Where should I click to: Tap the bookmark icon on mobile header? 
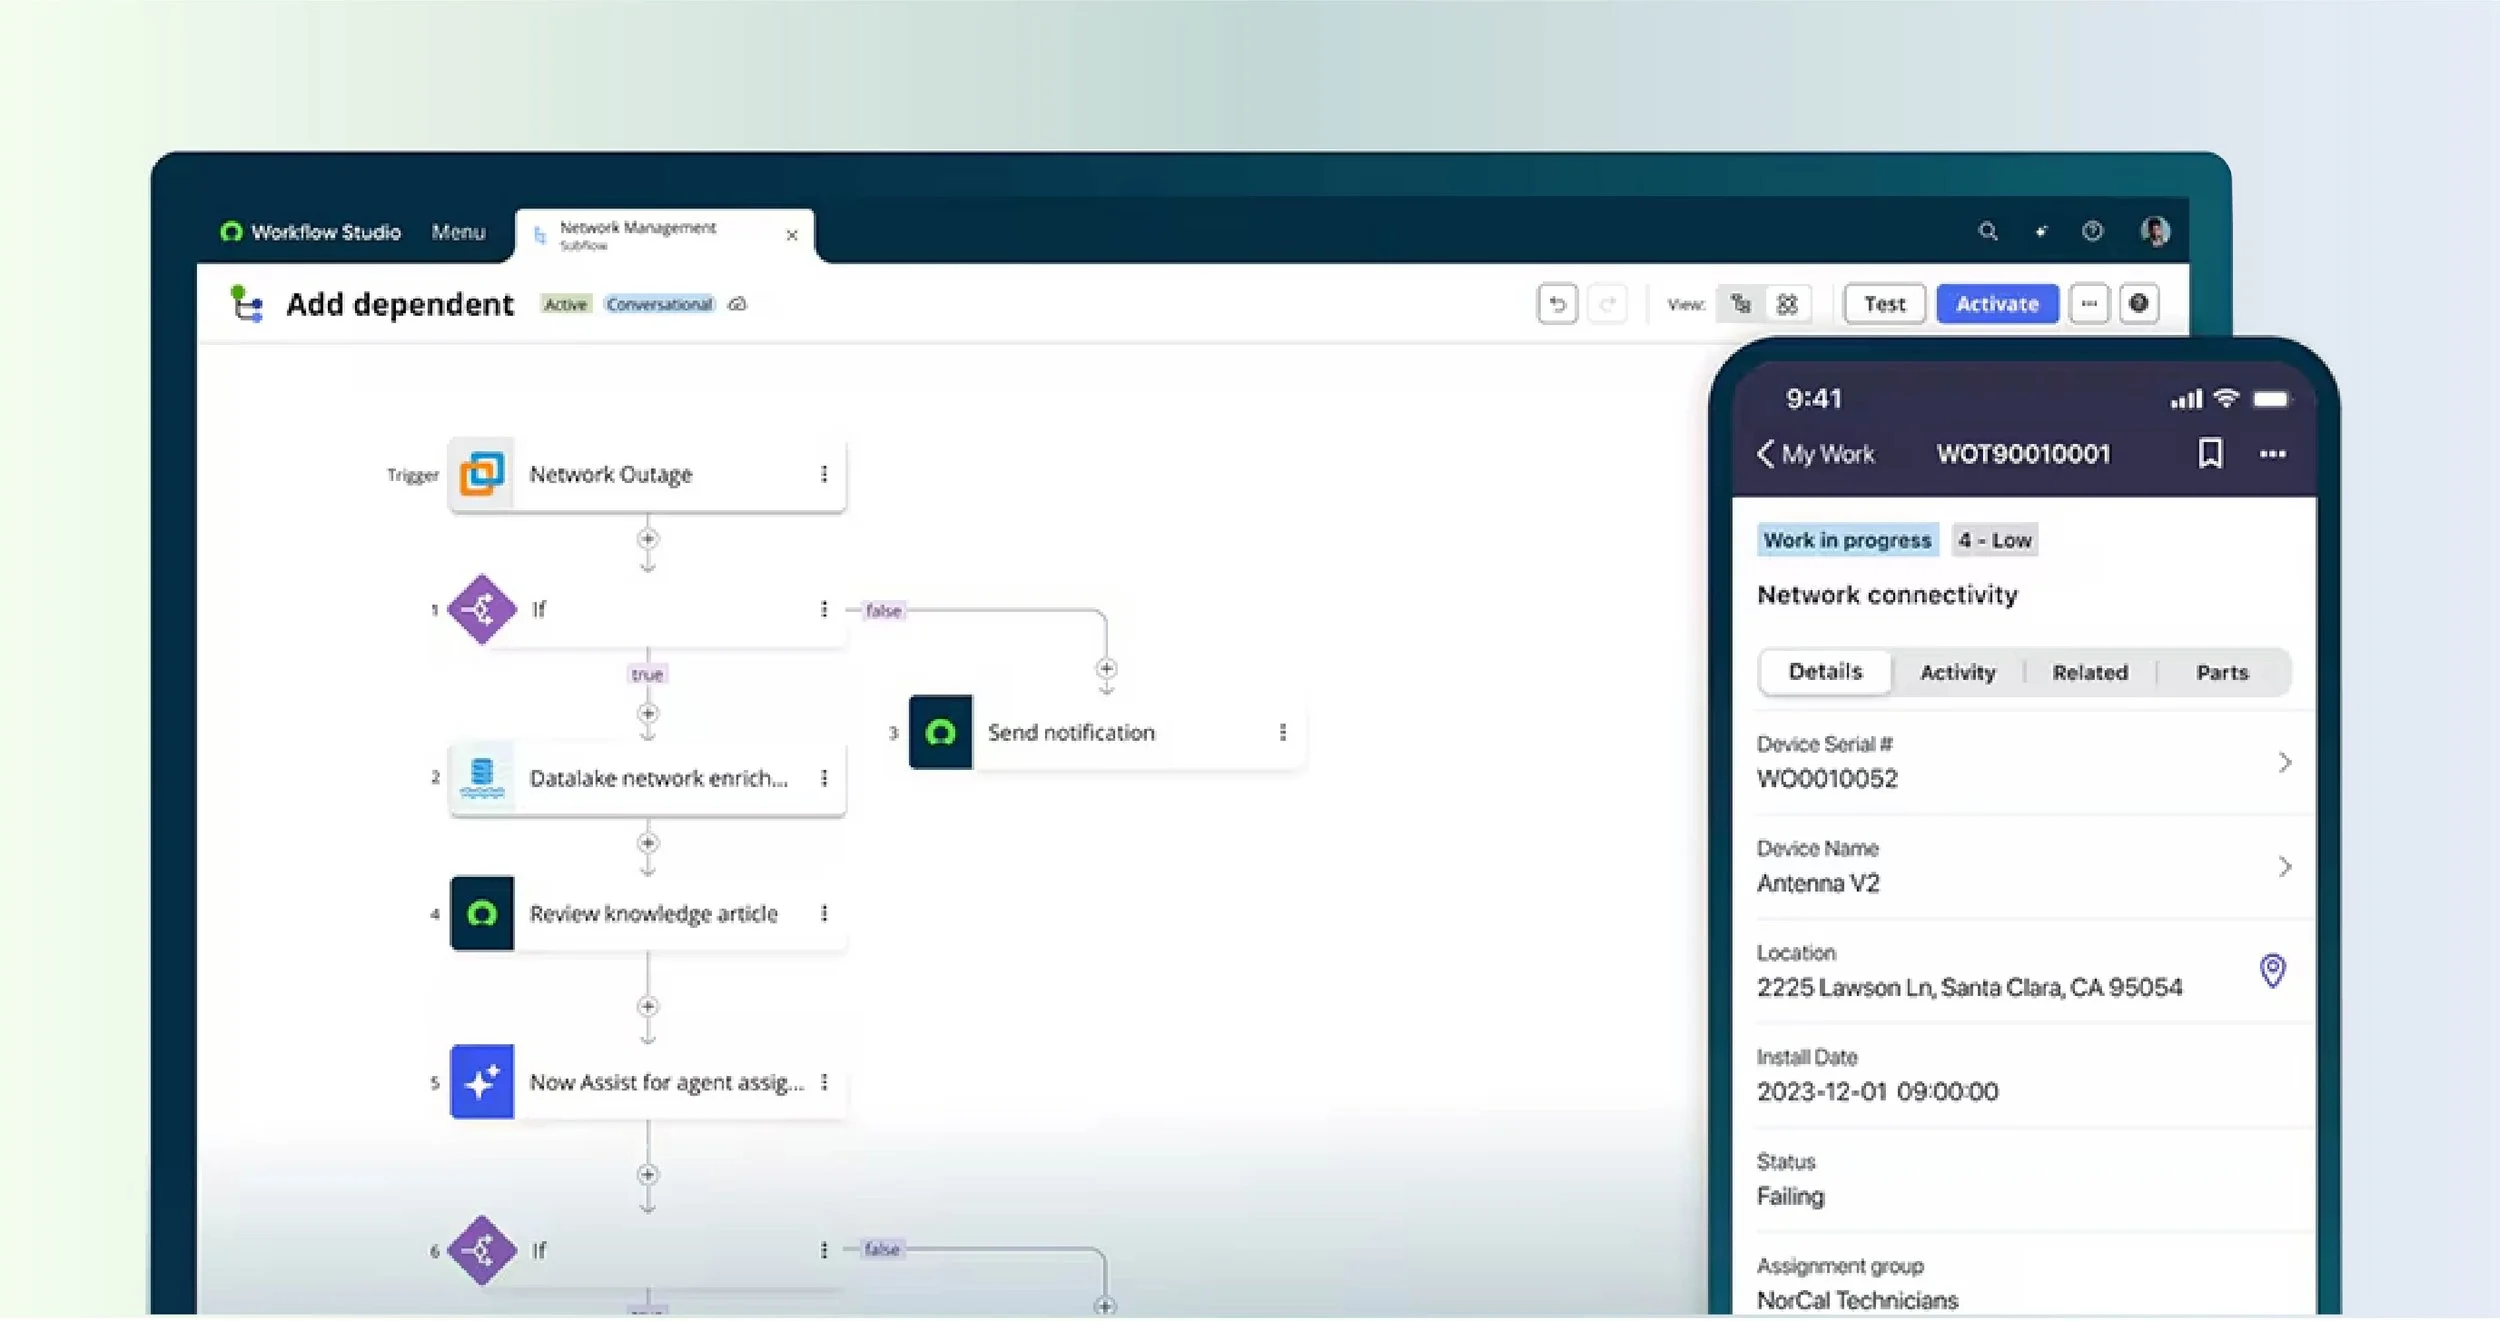click(x=2210, y=453)
